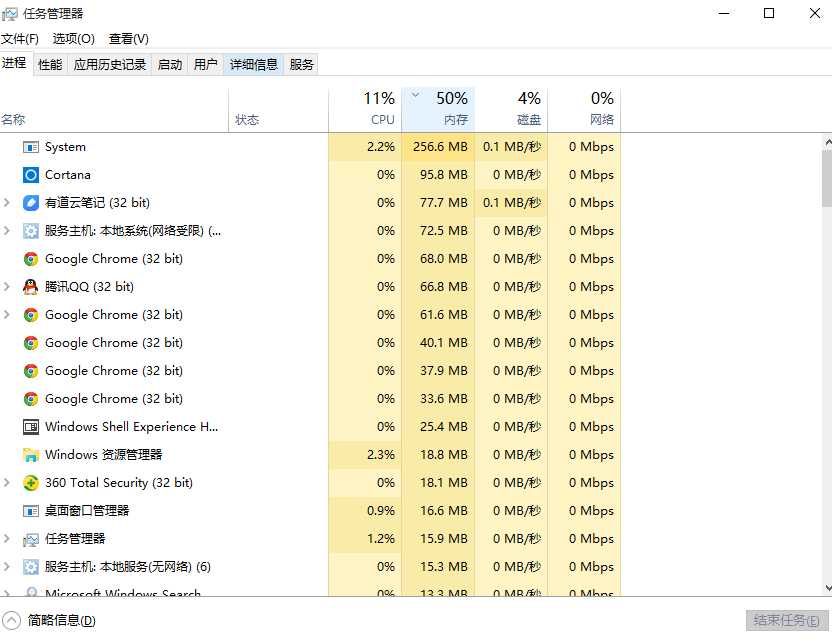The height and width of the screenshot is (643, 832).
Task: Click the Windows Shell Experience Host icon
Action: pyautogui.click(x=31, y=427)
